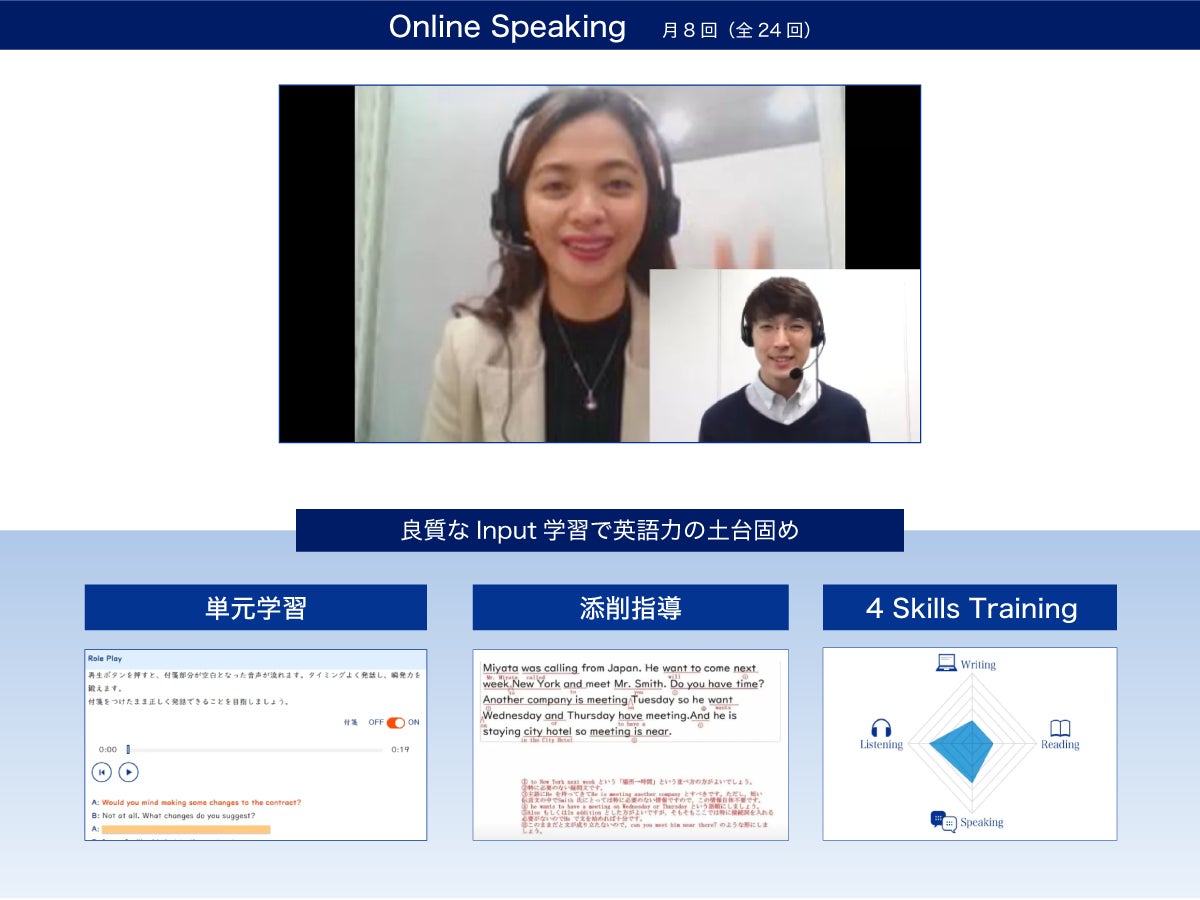This screenshot has height=900, width=1200.
Task: Click the 'Role Play' panel title
Action: [x=105, y=658]
